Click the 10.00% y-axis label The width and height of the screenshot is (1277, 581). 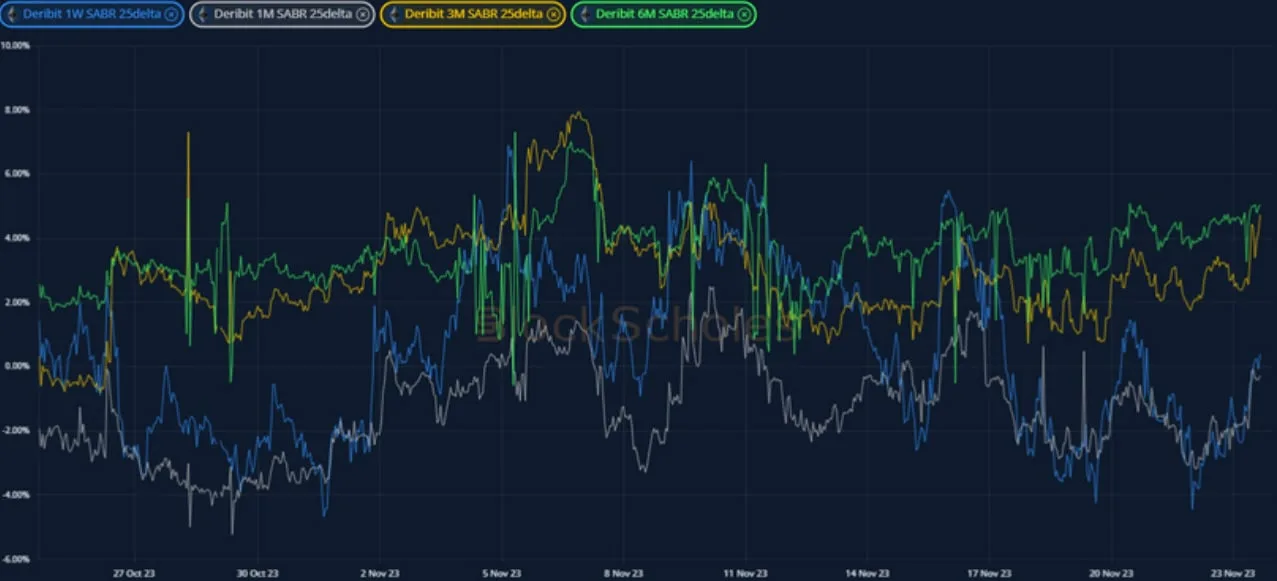(16, 45)
